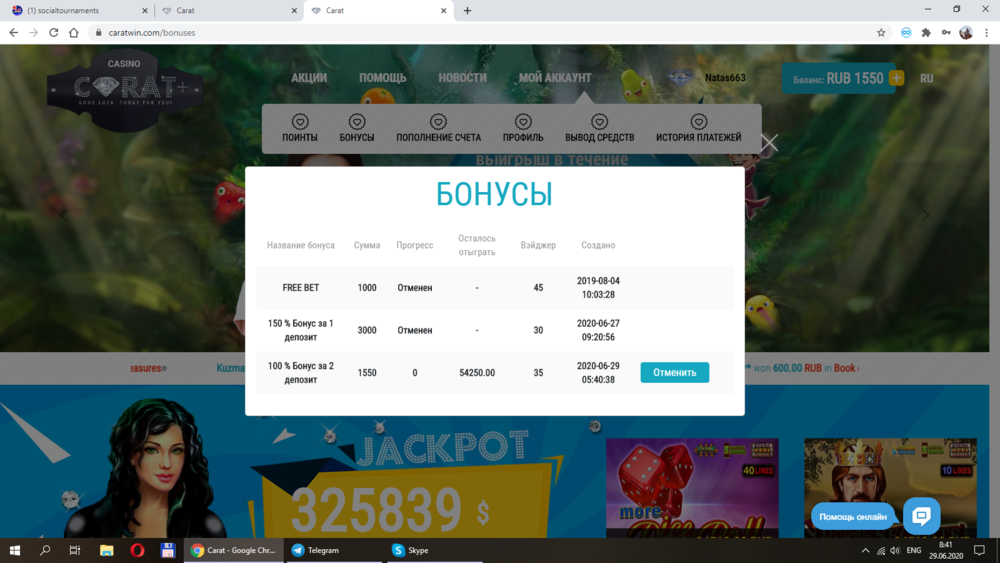Image resolution: width=1000 pixels, height=563 pixels.
Task: Open the НОВОСТИ menu
Action: pos(462,78)
